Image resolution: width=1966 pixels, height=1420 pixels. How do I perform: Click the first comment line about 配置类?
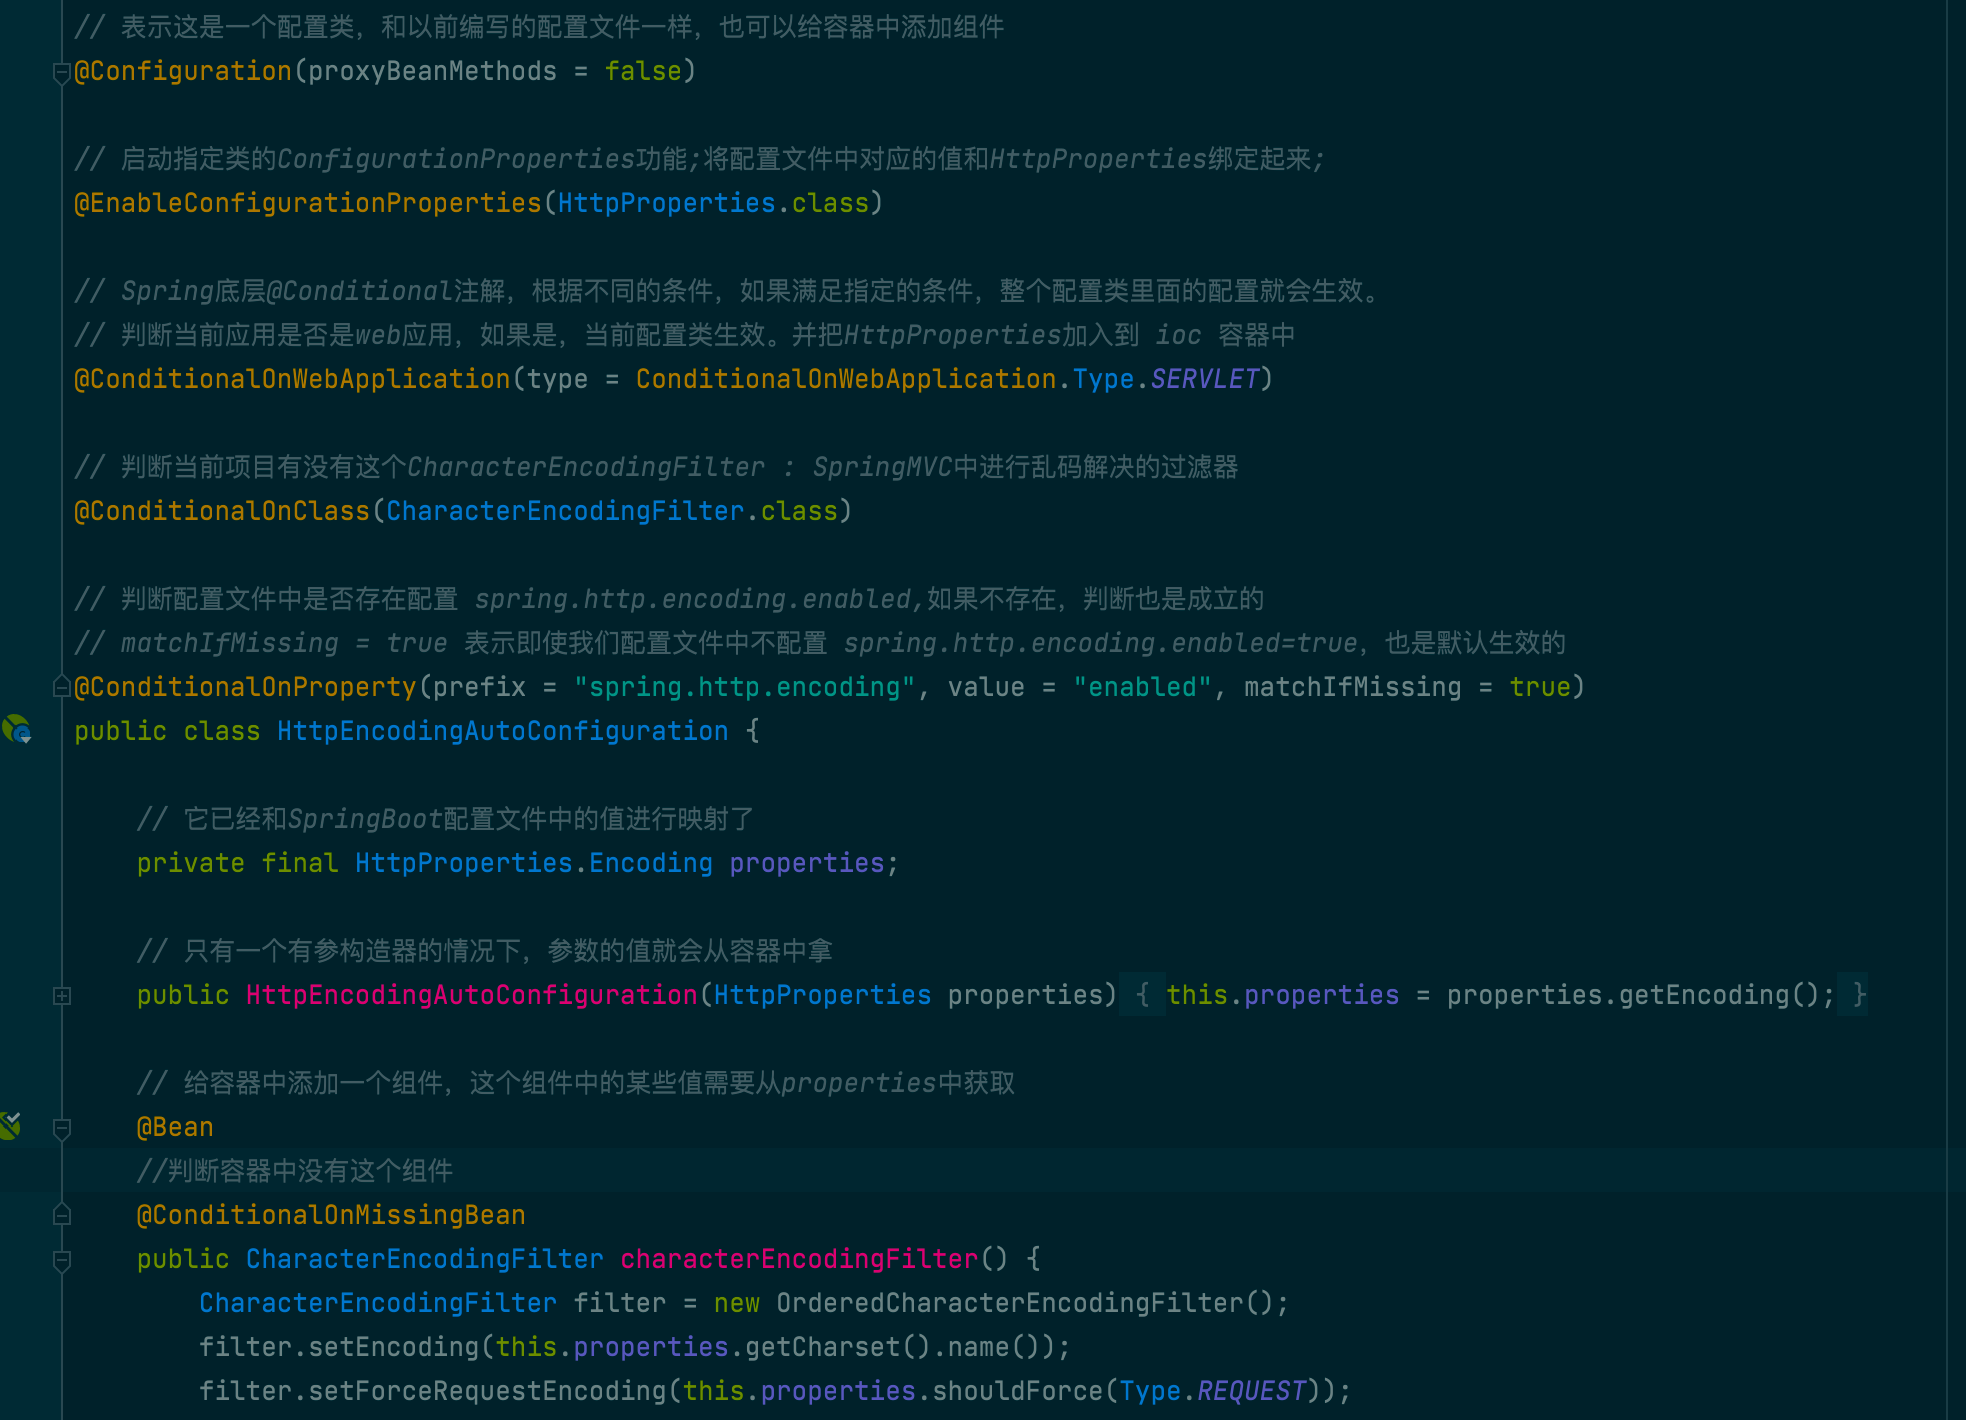point(539,27)
